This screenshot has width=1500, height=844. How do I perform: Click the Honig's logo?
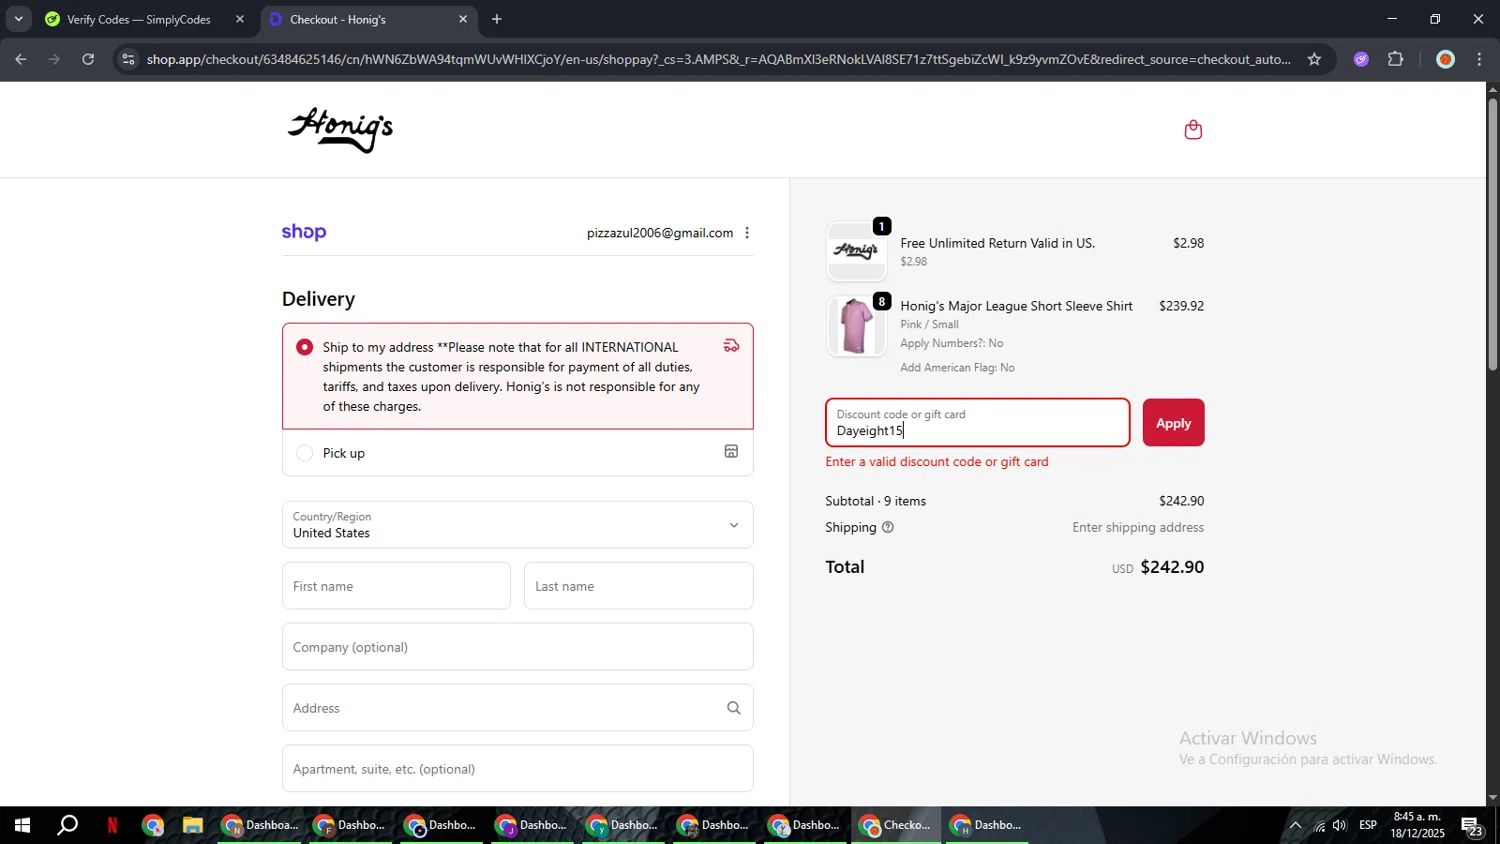pos(341,130)
